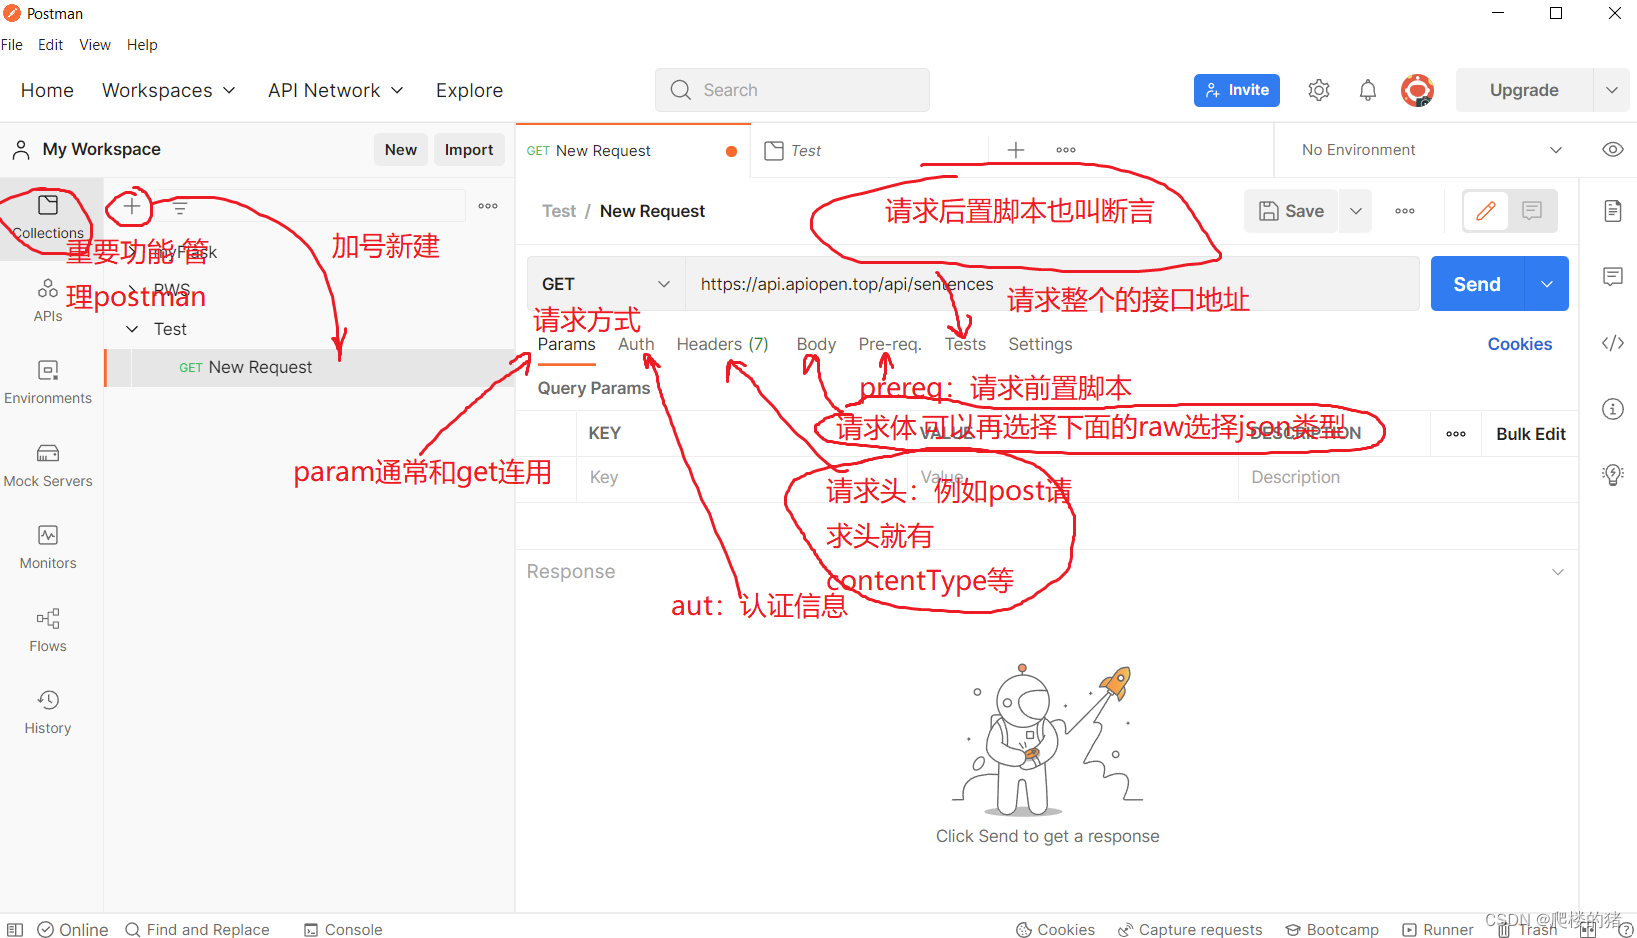Open the File menu
Image resolution: width=1637 pixels, height=938 pixels.
point(12,45)
